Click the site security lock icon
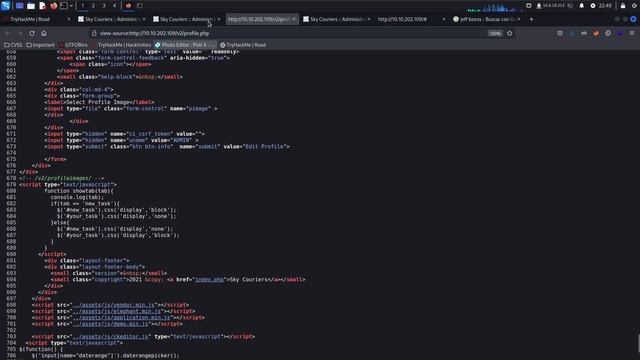The width and height of the screenshot is (640, 360). click(x=94, y=33)
